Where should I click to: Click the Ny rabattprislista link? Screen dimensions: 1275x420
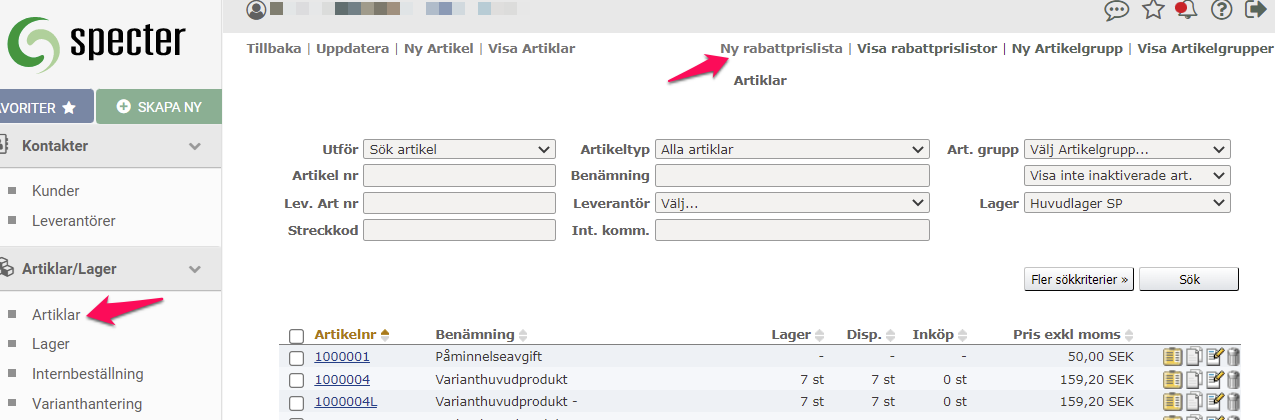point(781,48)
